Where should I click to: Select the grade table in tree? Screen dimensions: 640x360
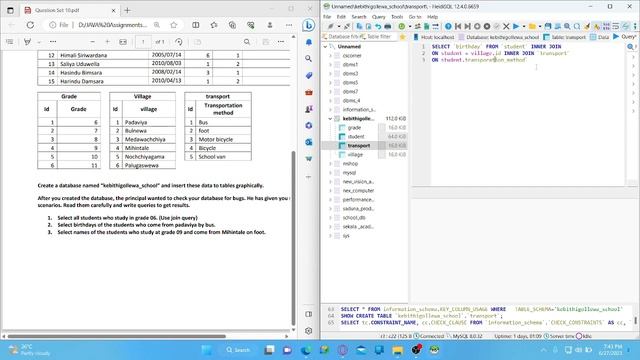pyautogui.click(x=354, y=127)
